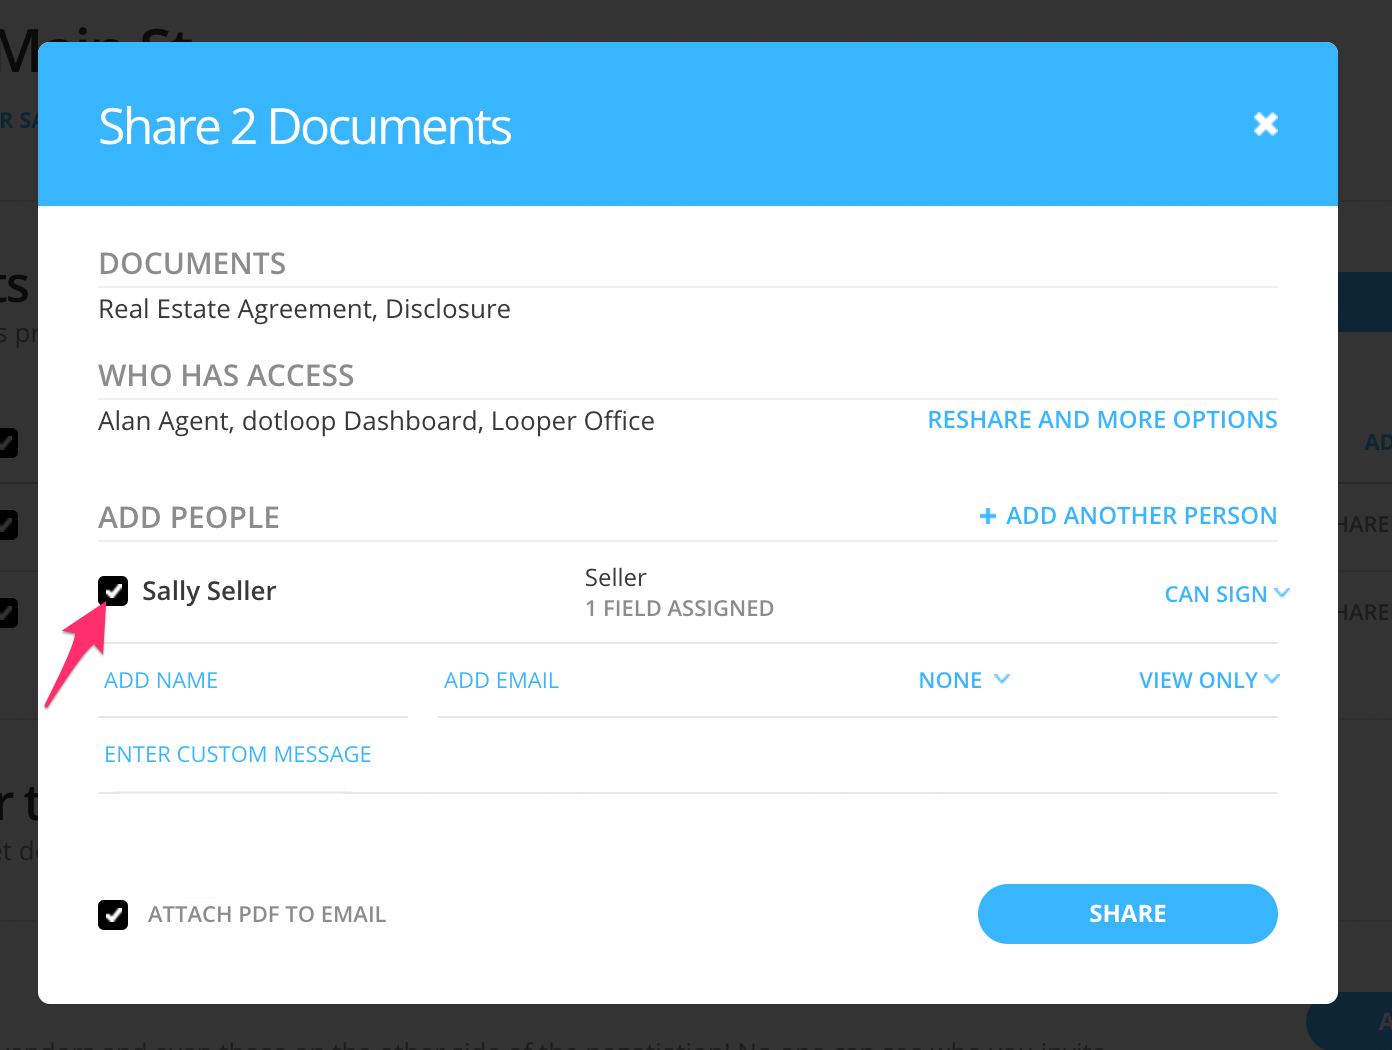The image size is (1392, 1050).
Task: Click the ADD NAME field
Action: [x=160, y=679]
